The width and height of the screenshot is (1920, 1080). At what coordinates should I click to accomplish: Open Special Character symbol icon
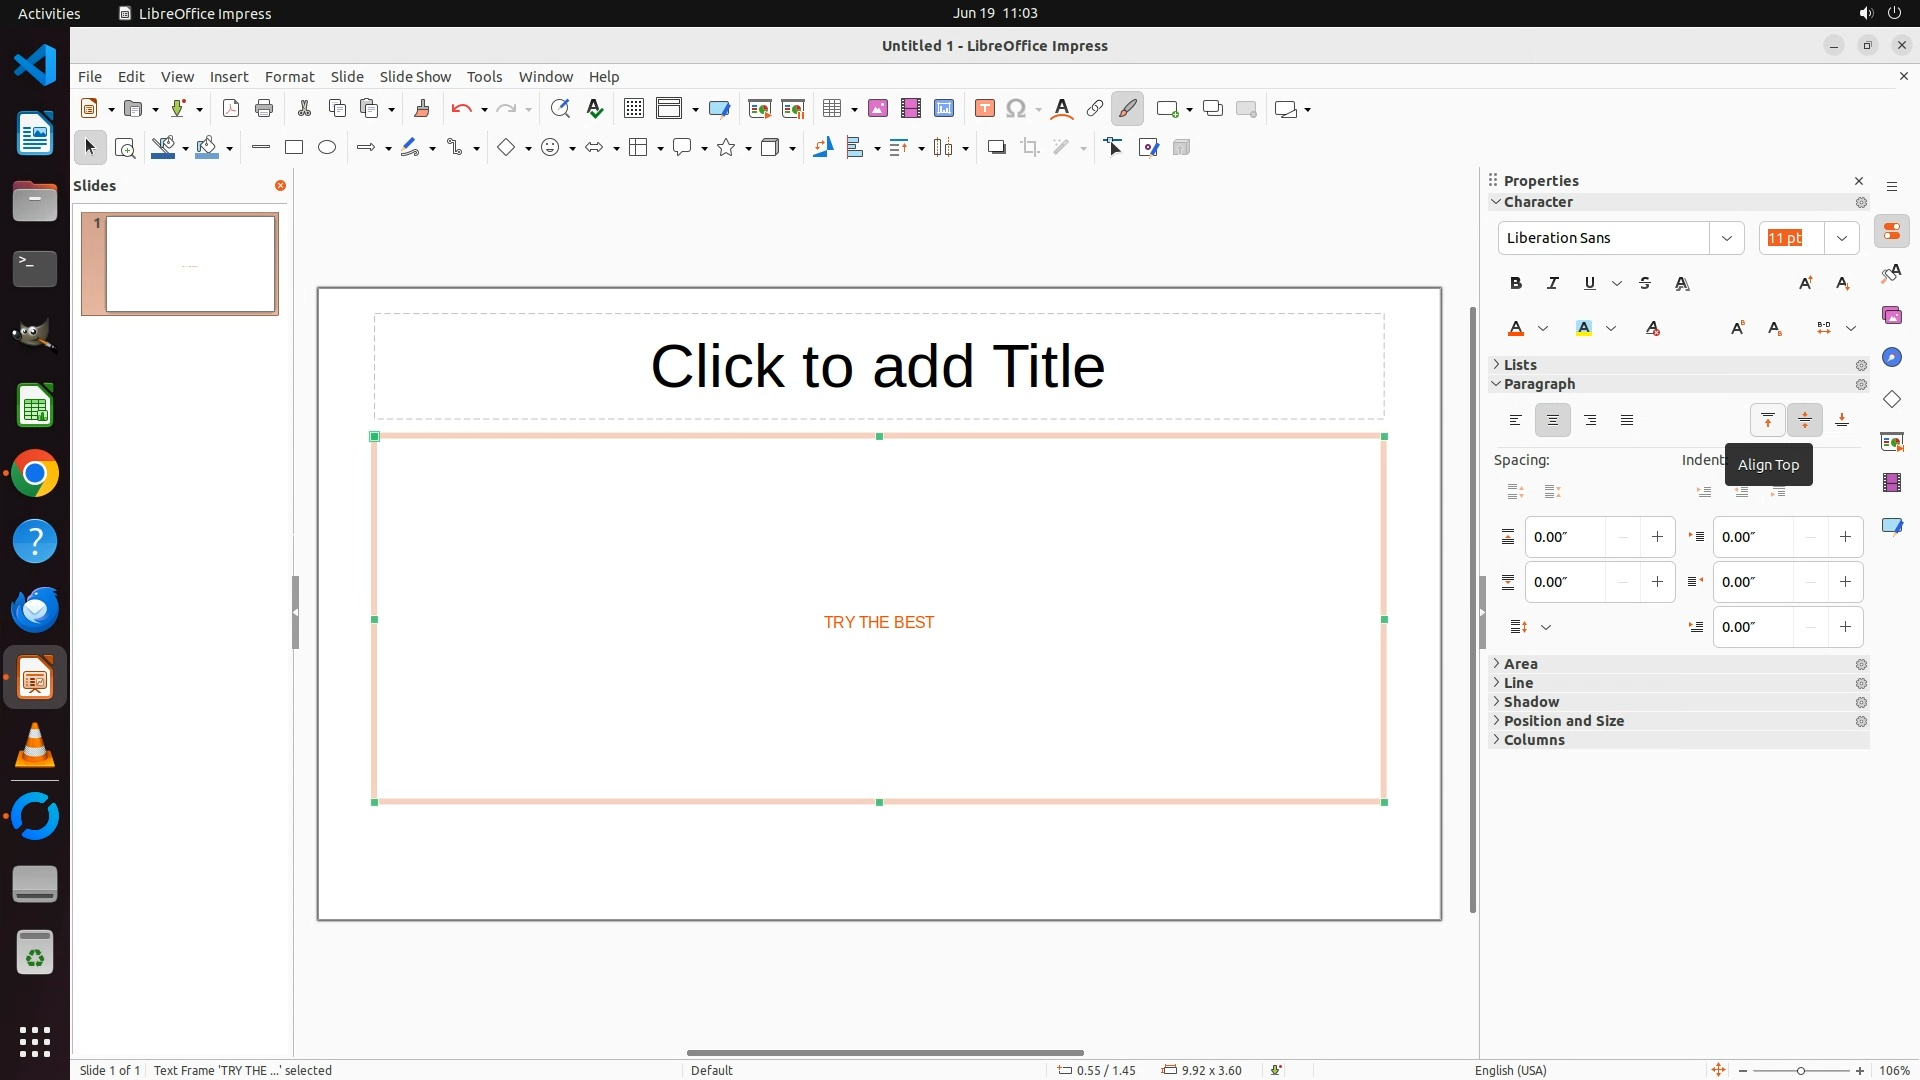click(1016, 109)
